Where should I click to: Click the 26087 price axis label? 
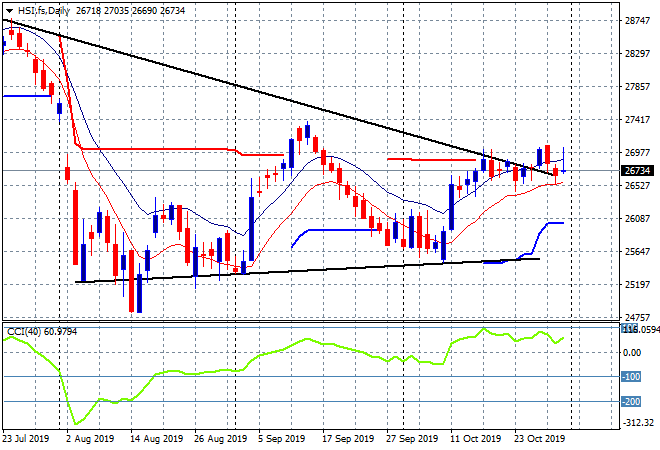(637, 218)
